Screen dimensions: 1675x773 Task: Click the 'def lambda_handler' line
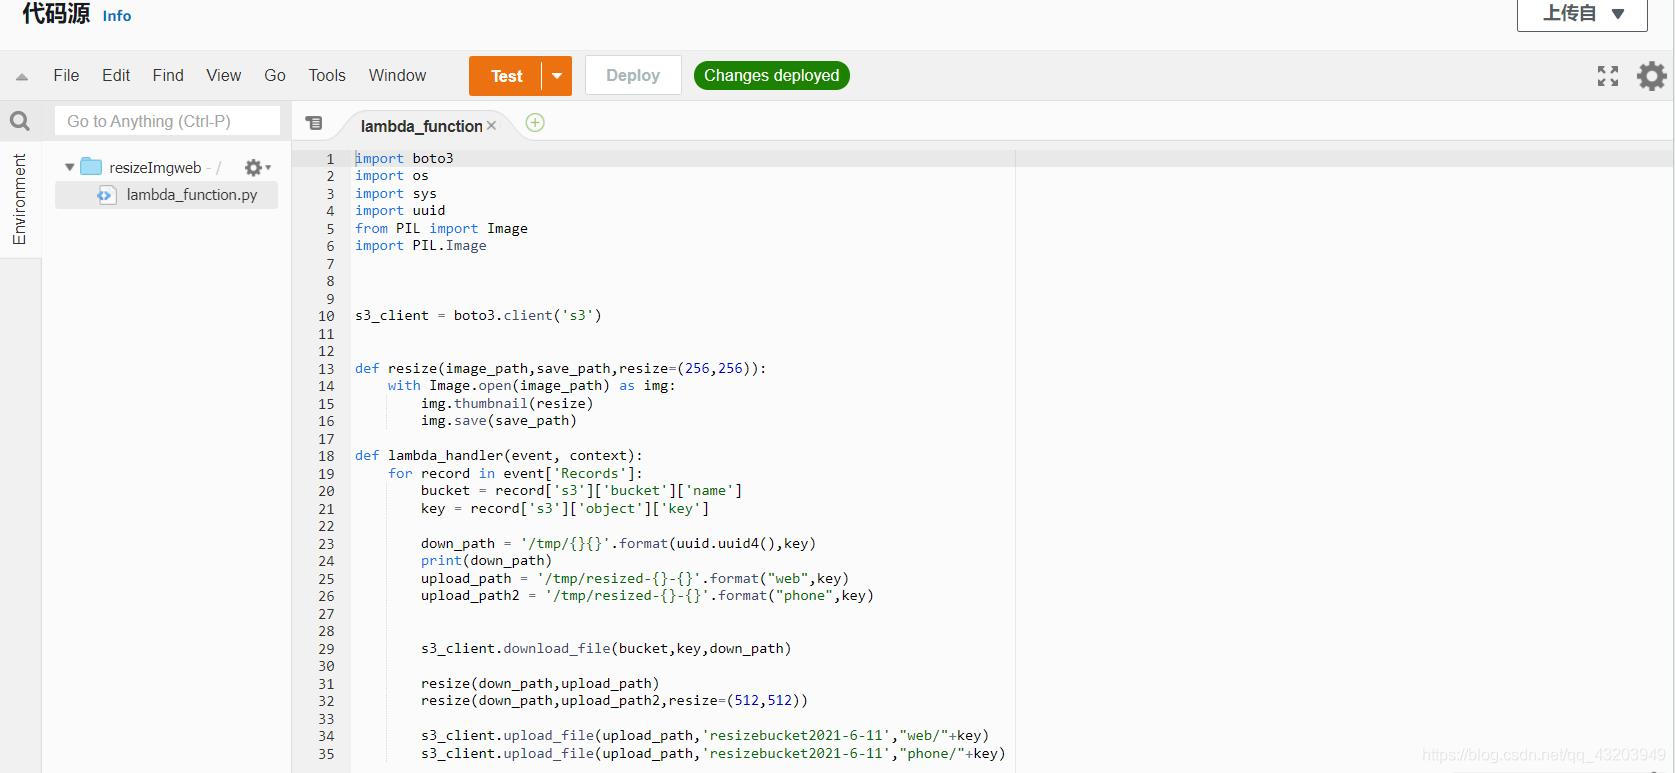[499, 455]
